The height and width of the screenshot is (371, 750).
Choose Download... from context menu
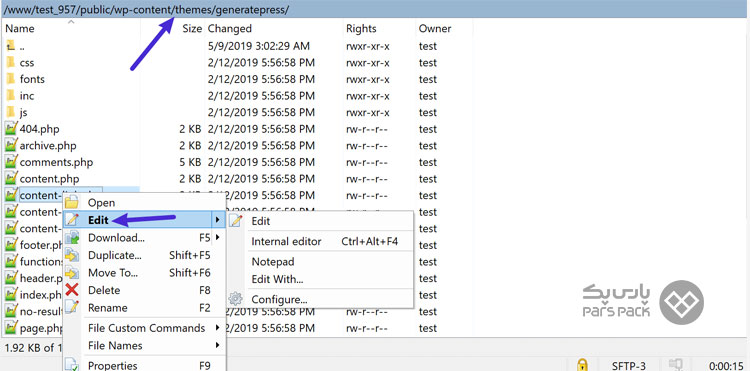click(x=116, y=238)
